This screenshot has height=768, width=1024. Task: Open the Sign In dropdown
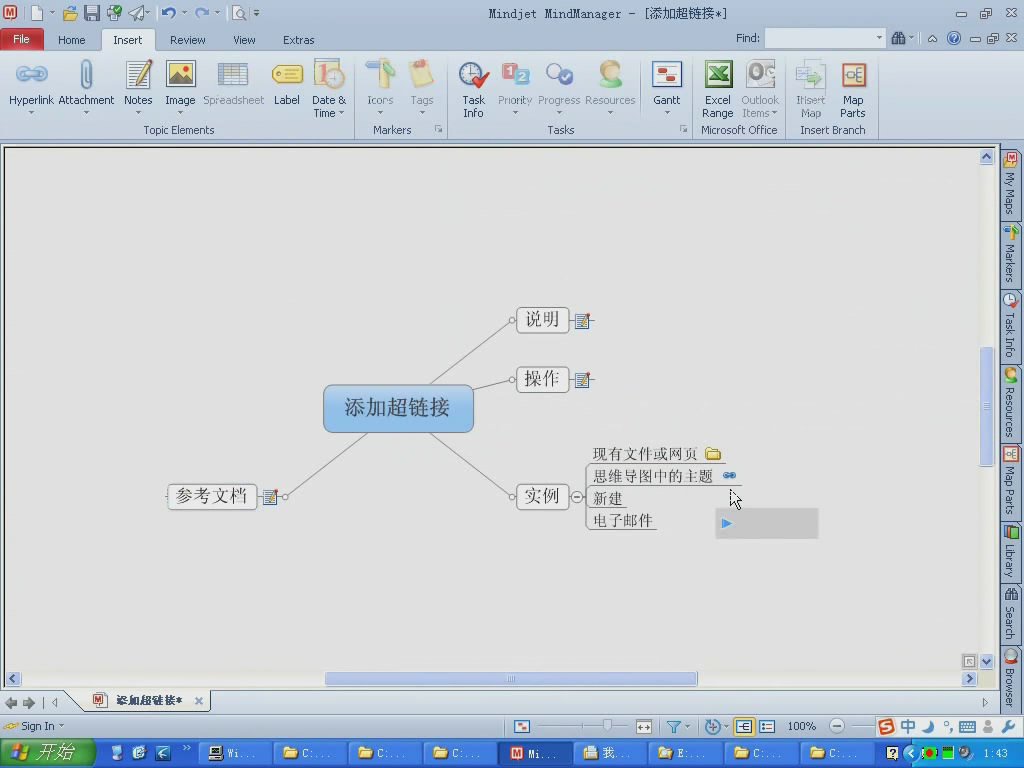coord(61,726)
